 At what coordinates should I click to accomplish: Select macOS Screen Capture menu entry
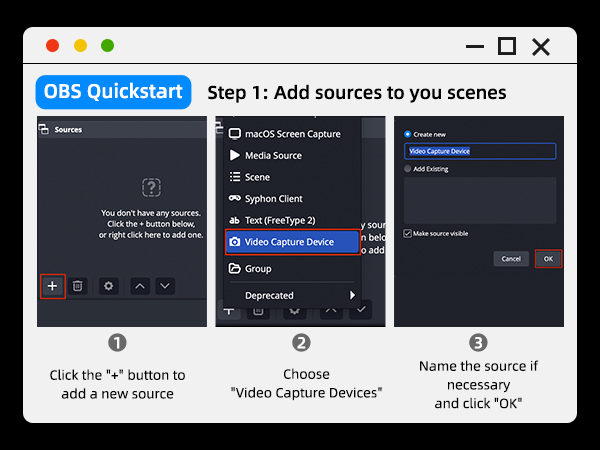click(292, 134)
